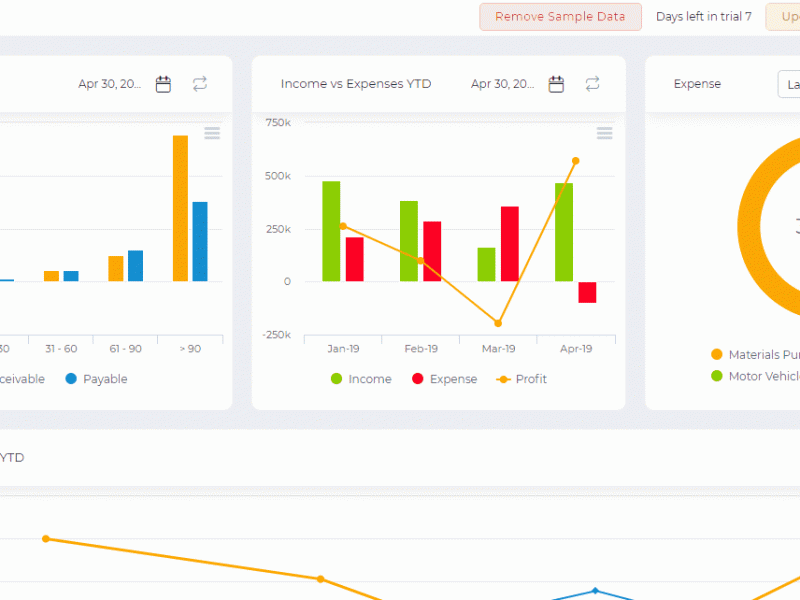Open the chart menu on the Payable aging chart

tap(212, 133)
